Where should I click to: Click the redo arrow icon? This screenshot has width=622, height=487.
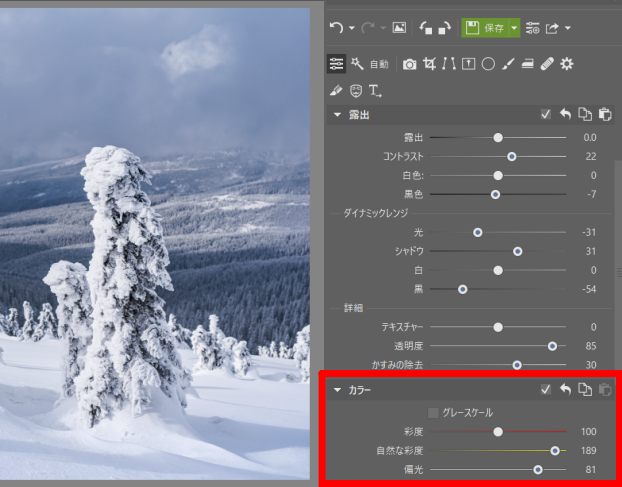point(368,28)
